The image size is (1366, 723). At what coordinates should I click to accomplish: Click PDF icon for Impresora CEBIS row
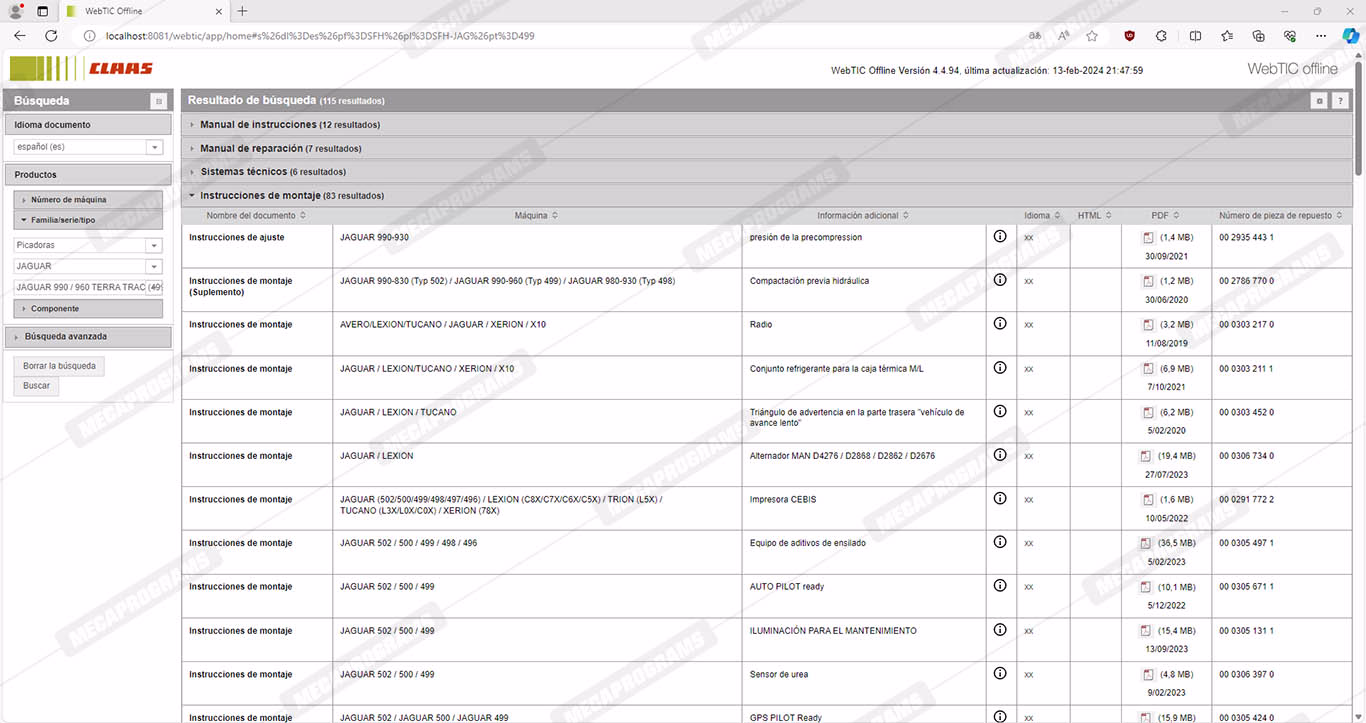pyautogui.click(x=1148, y=500)
